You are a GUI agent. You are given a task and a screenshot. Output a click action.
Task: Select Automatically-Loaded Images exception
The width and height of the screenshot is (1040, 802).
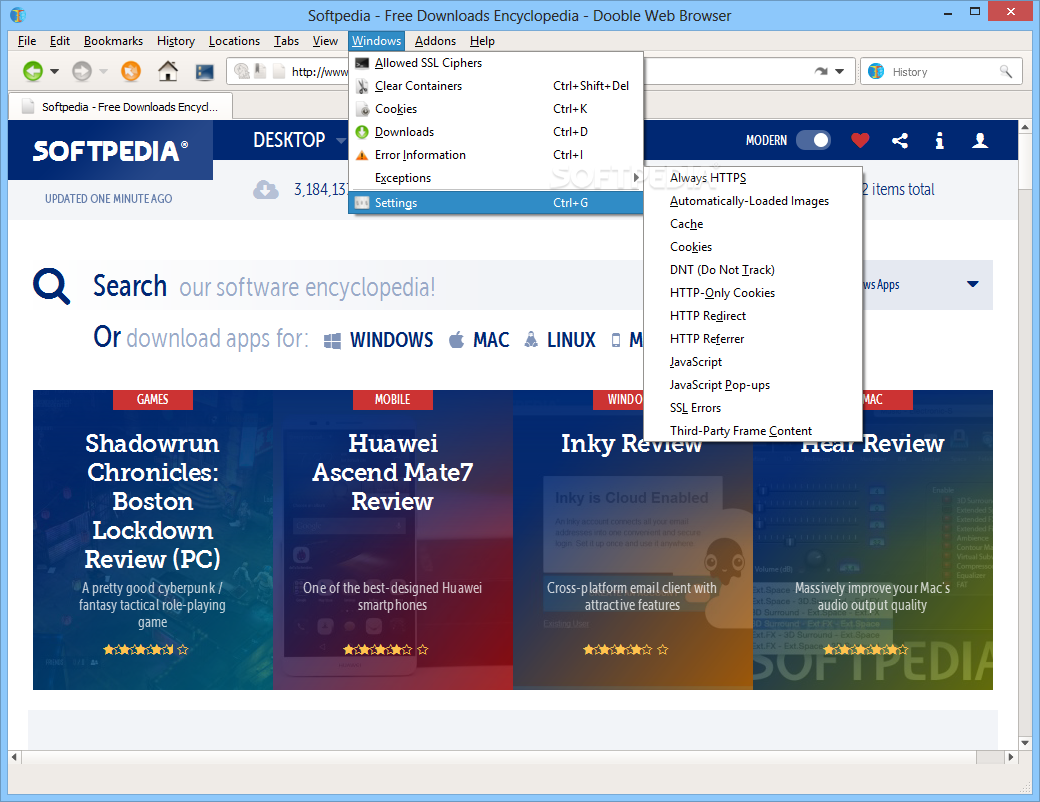[x=753, y=201]
